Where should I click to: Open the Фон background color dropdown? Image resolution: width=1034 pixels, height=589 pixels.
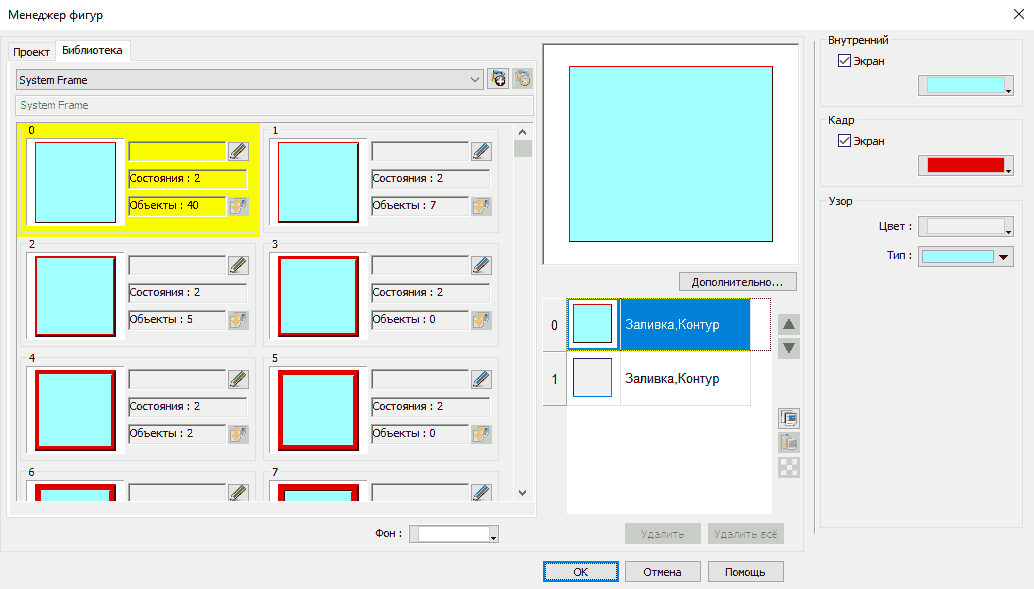[454, 534]
